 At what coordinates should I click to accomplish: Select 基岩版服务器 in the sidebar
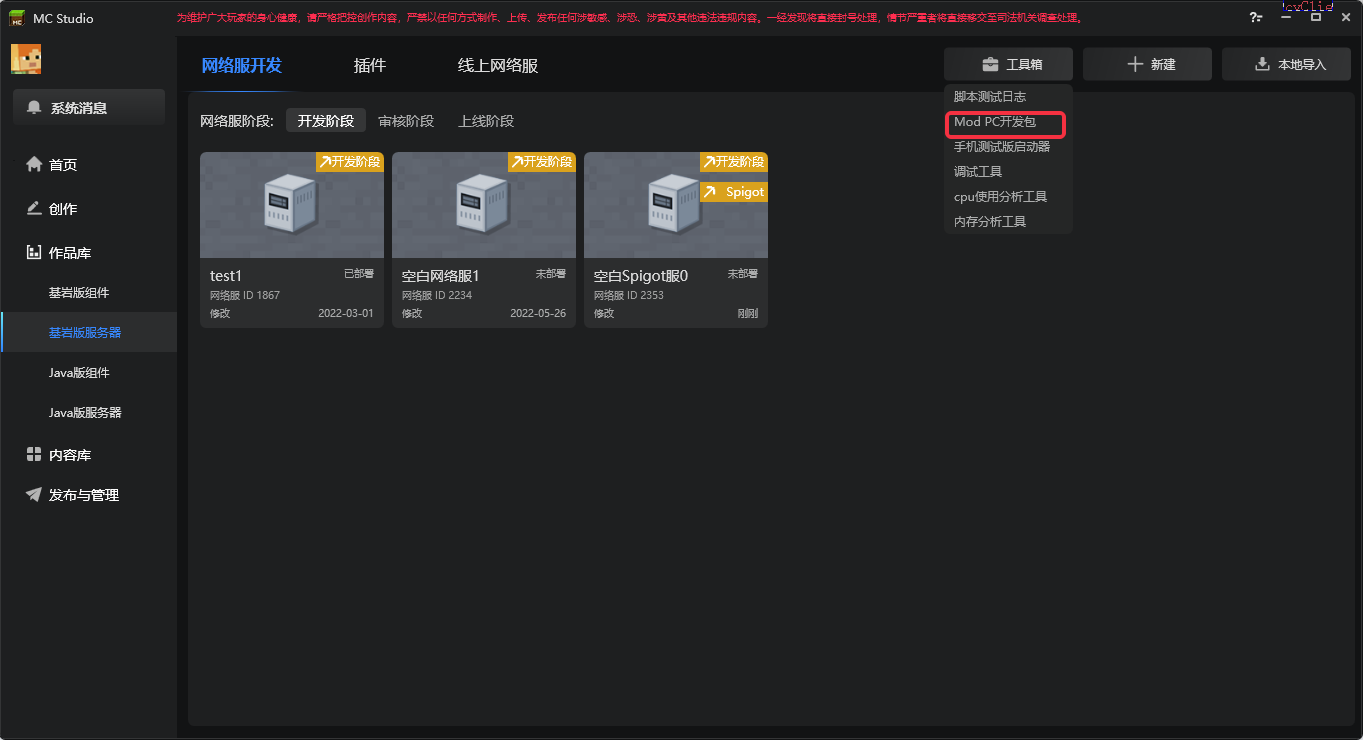[89, 332]
